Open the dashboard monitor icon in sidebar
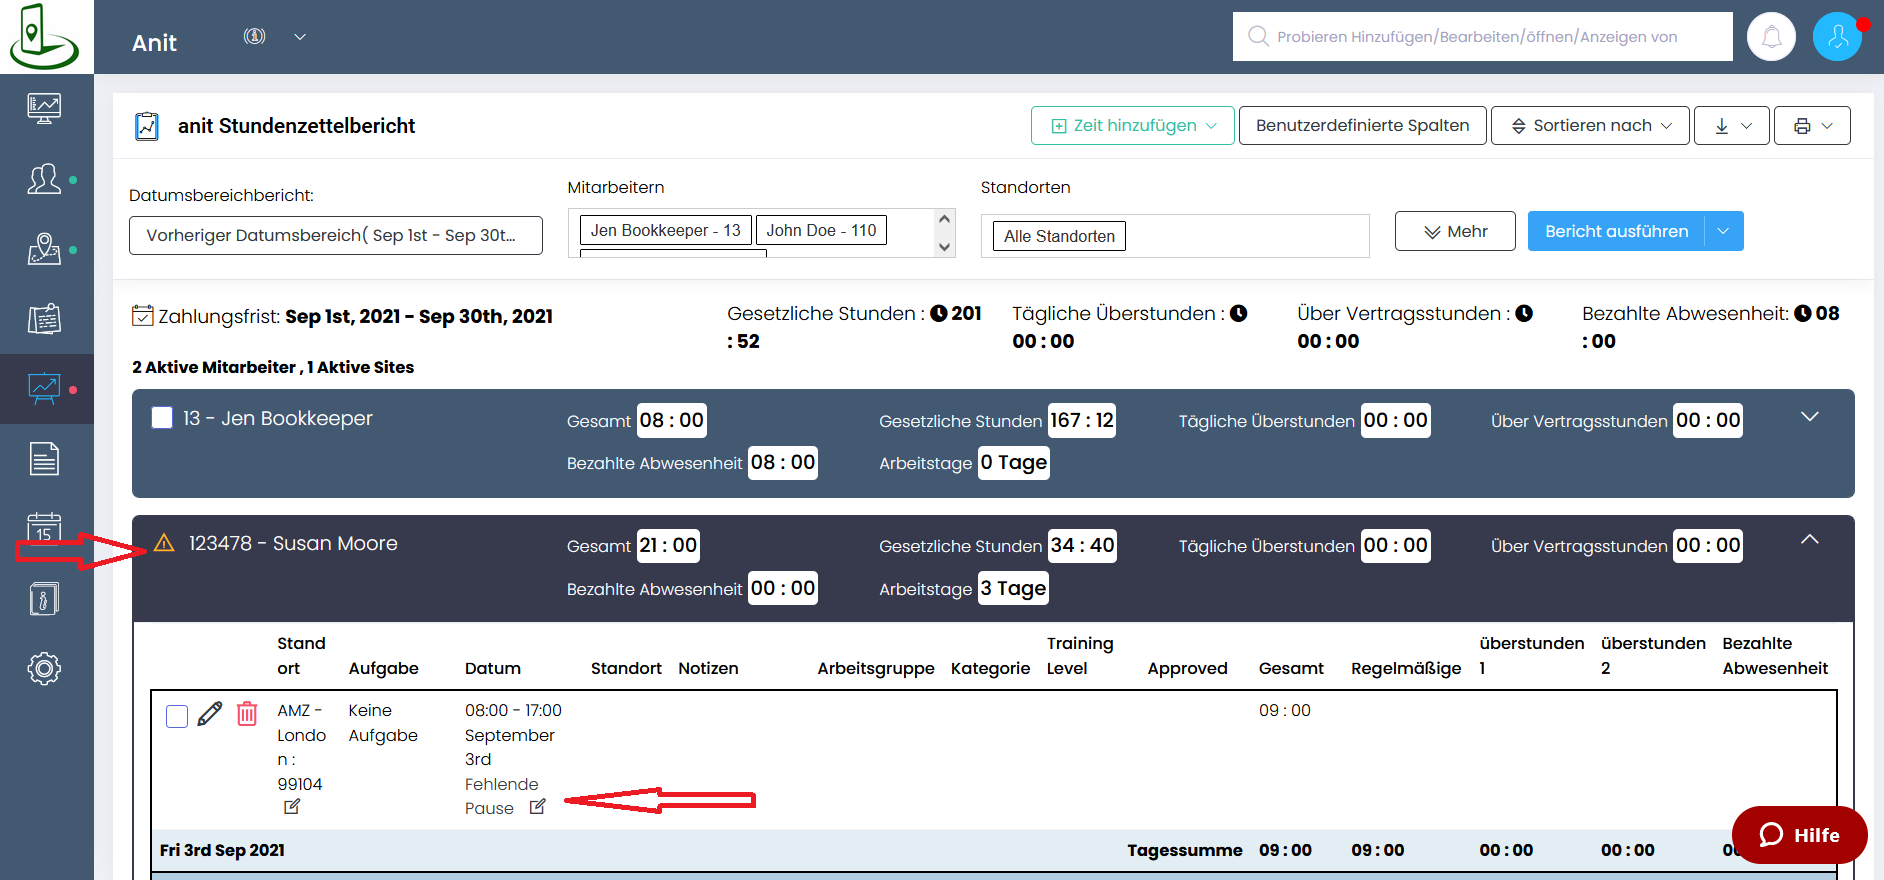Image resolution: width=1884 pixels, height=880 pixels. tap(44, 108)
